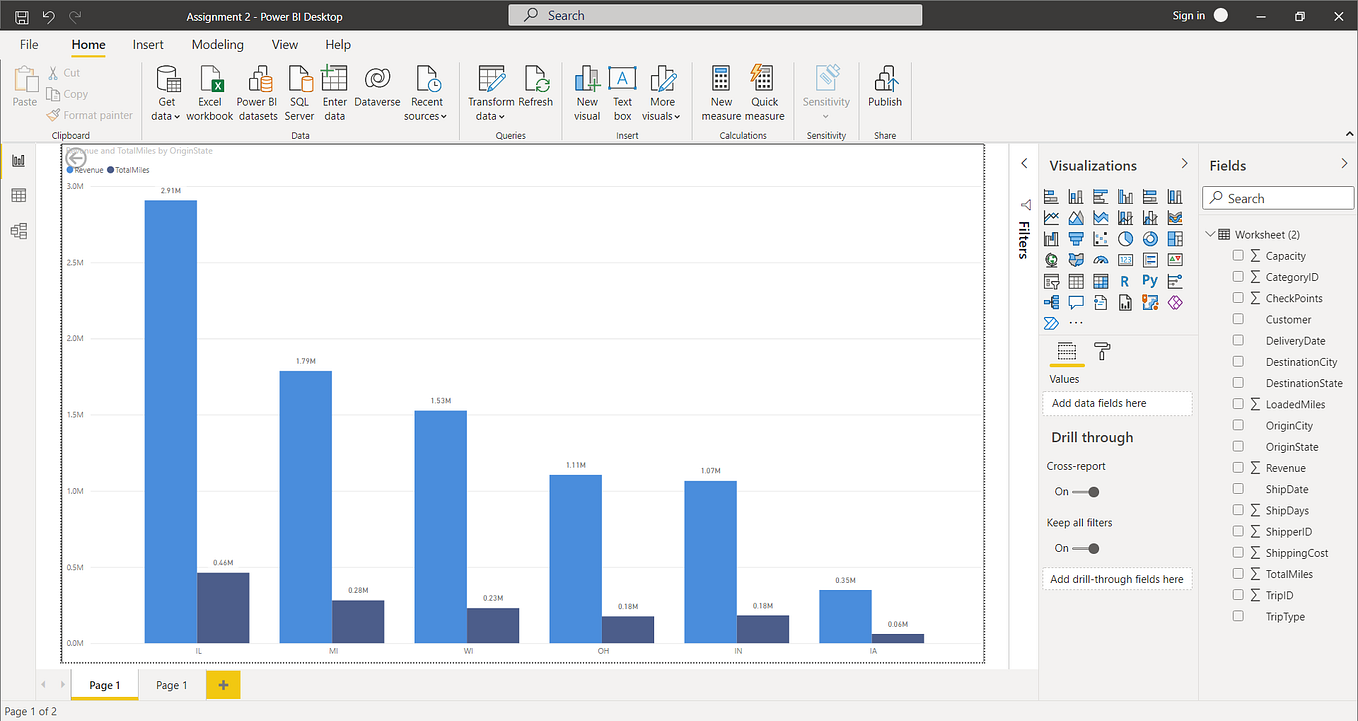Add an R script visual
Image resolution: width=1358 pixels, height=721 pixels.
point(1125,281)
